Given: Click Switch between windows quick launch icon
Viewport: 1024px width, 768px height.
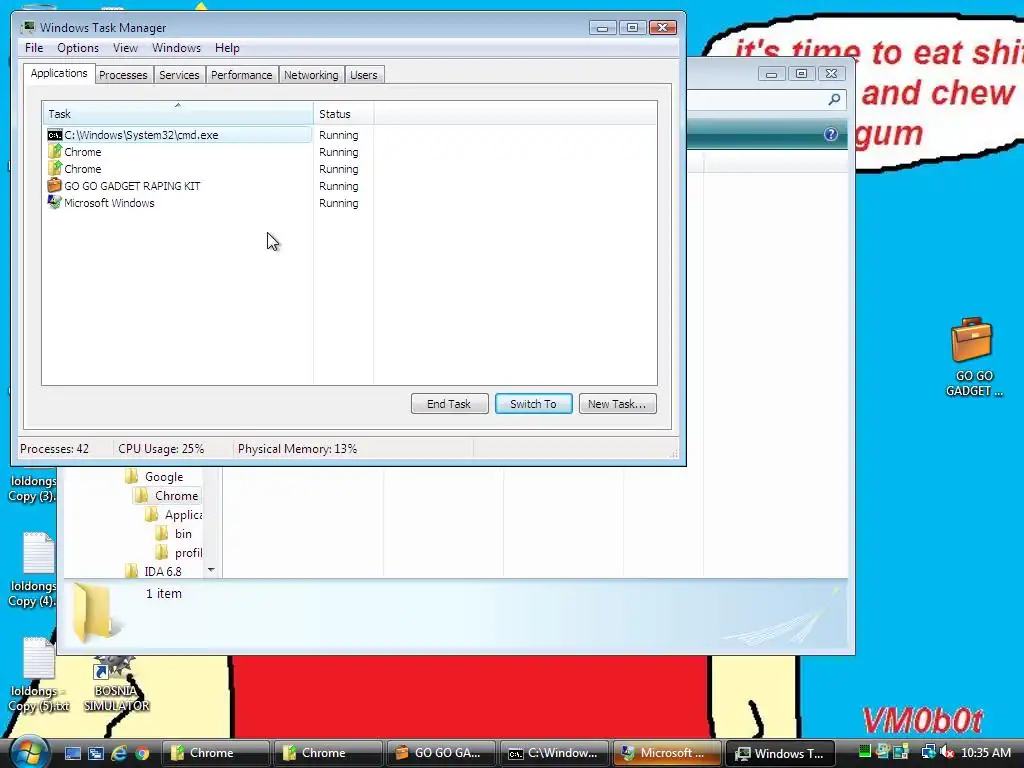Looking at the screenshot, I should pos(96,754).
